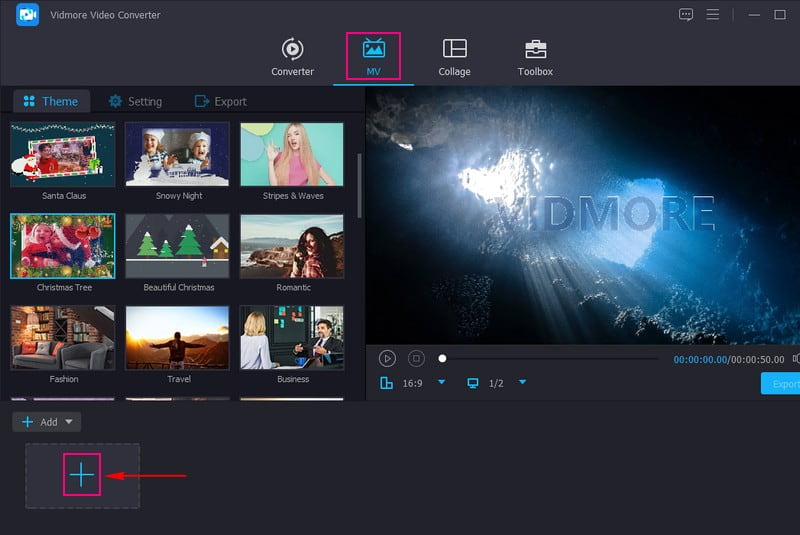The width and height of the screenshot is (800, 535).
Task: Click the blue Export button
Action: pyautogui.click(x=780, y=384)
